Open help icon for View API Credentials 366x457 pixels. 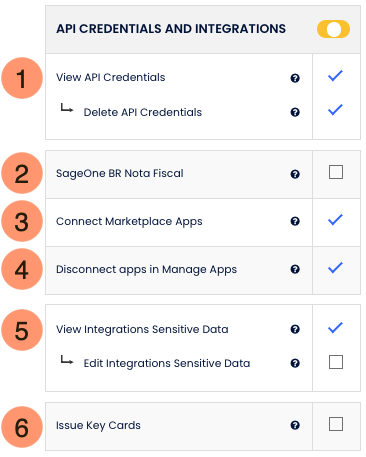point(295,78)
